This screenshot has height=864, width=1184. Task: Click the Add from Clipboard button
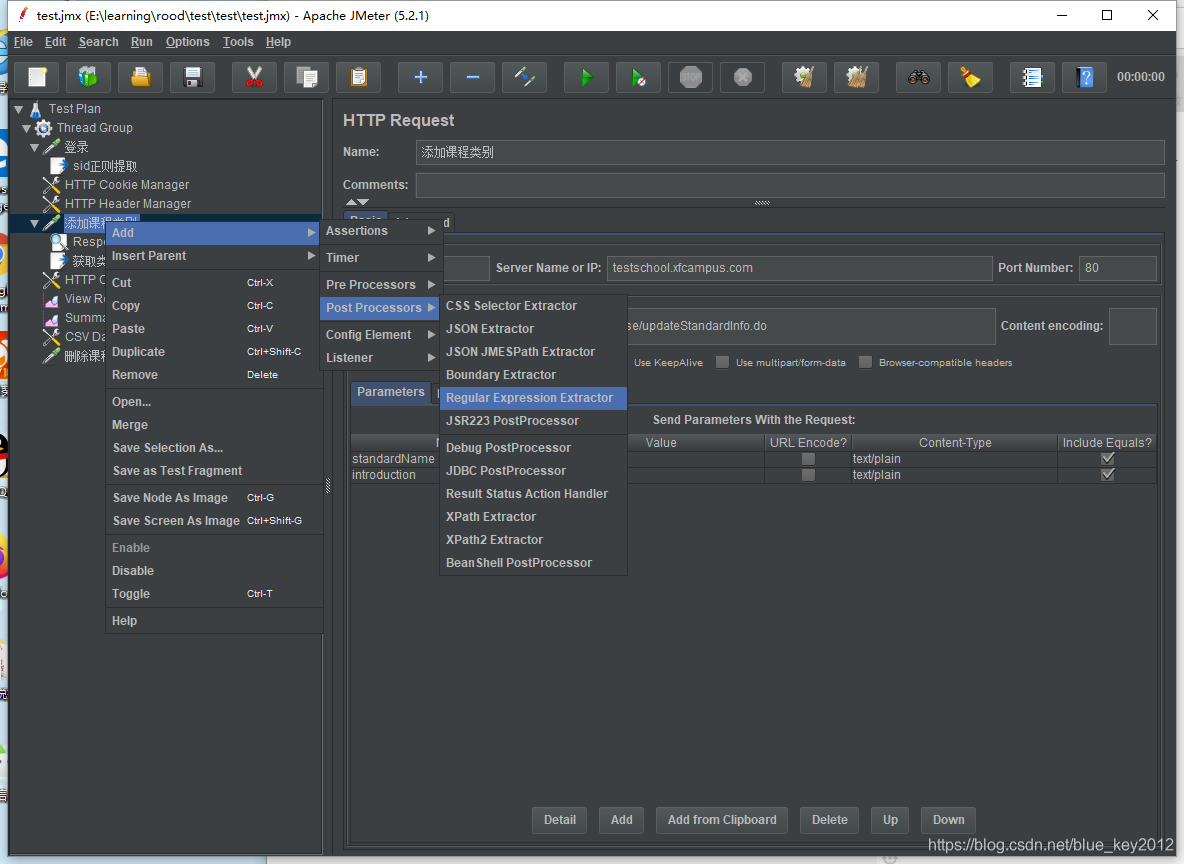tap(722, 820)
